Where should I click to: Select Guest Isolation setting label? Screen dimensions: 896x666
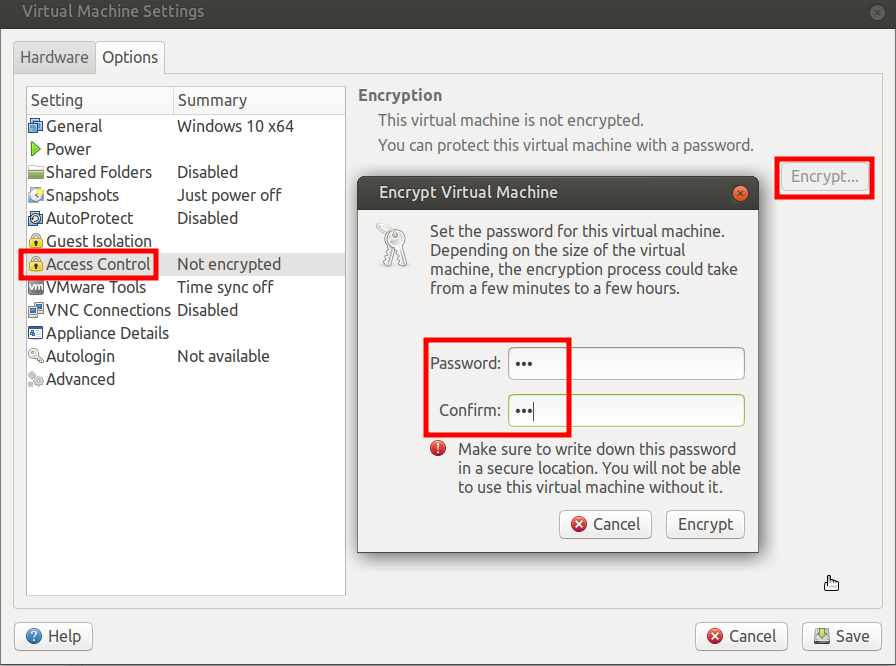pyautogui.click(x=99, y=241)
